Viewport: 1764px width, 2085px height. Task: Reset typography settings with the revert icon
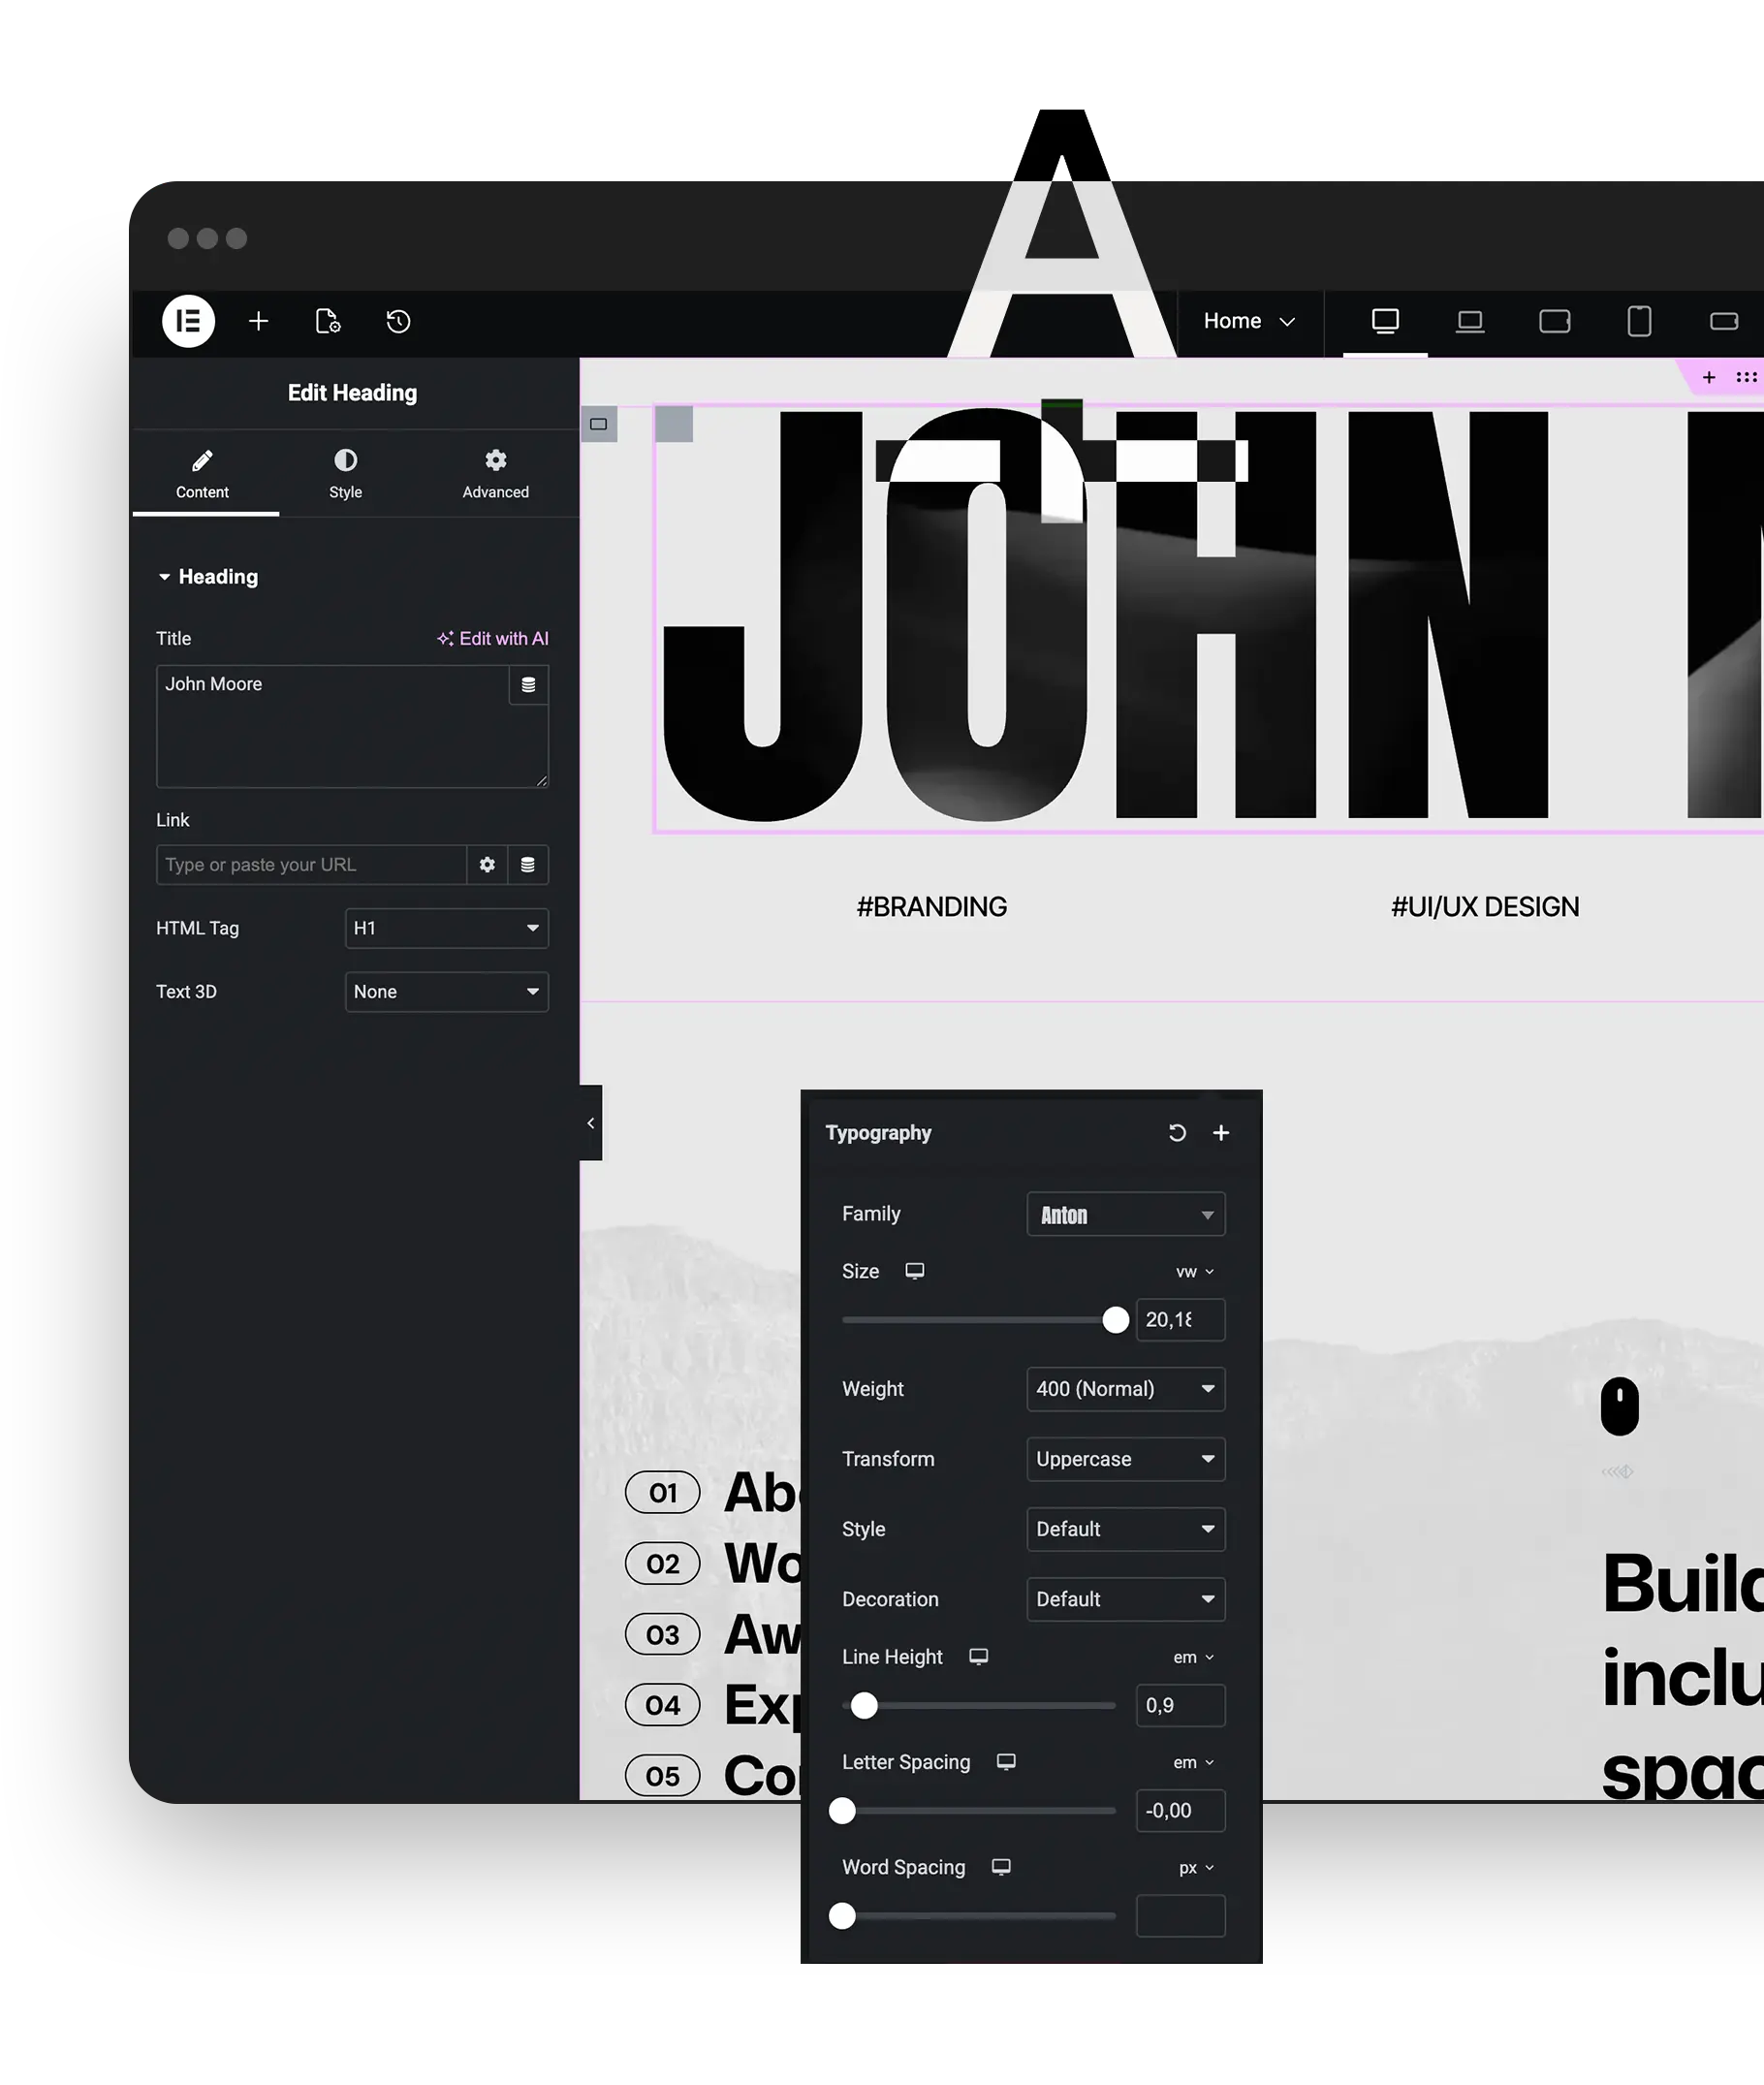tap(1177, 1132)
